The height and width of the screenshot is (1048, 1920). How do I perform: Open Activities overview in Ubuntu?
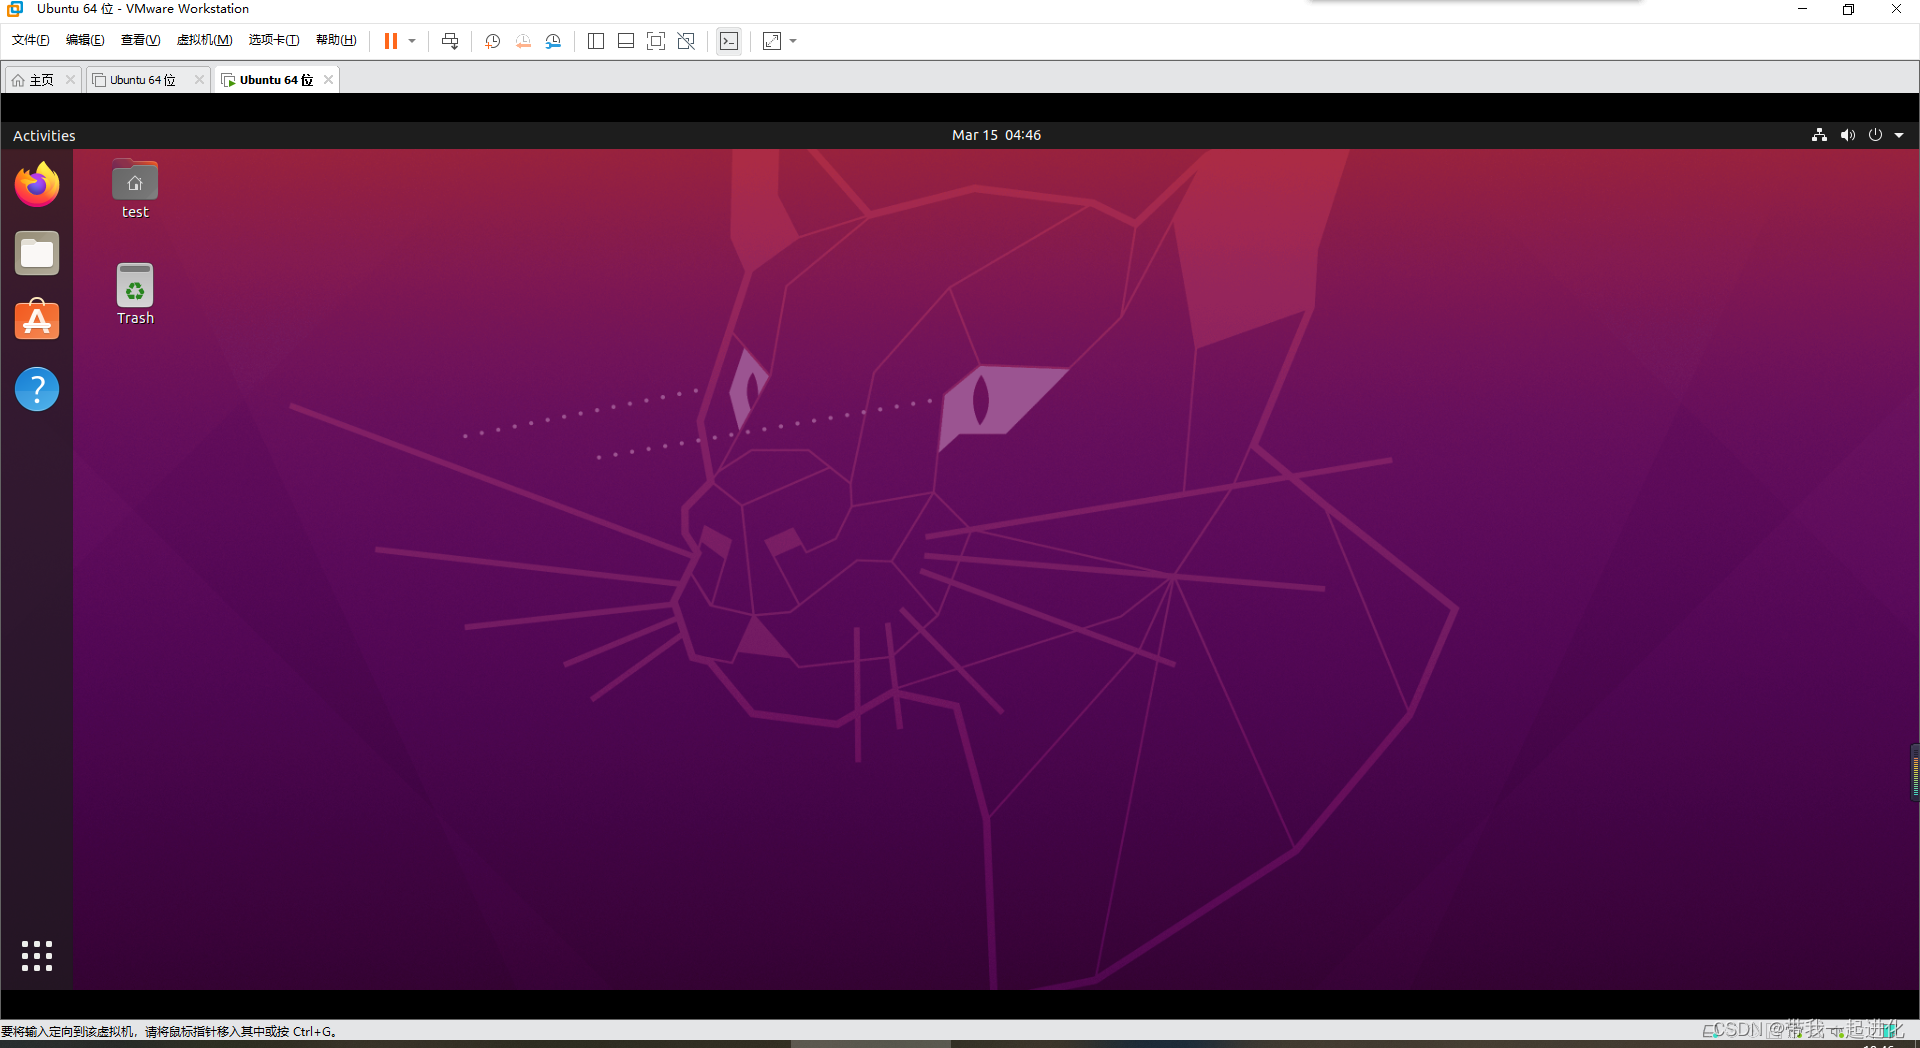44,135
